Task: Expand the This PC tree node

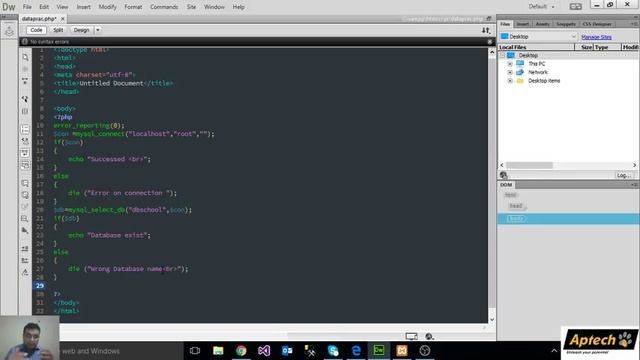Action: 510,64
